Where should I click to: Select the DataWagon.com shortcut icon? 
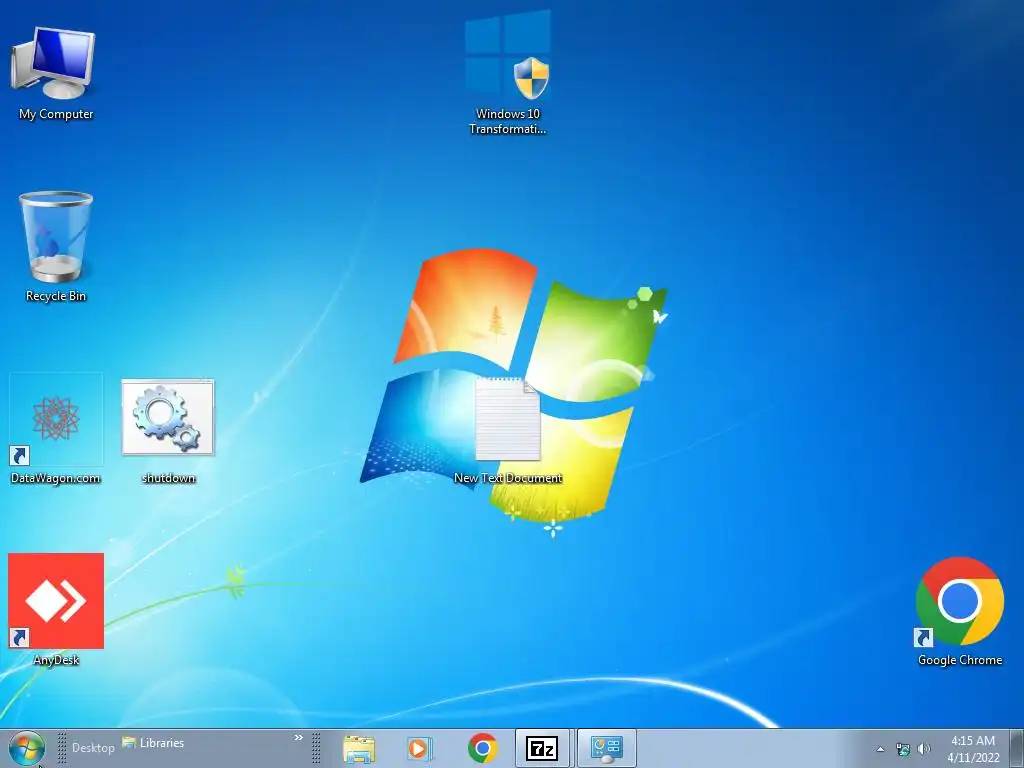56,419
